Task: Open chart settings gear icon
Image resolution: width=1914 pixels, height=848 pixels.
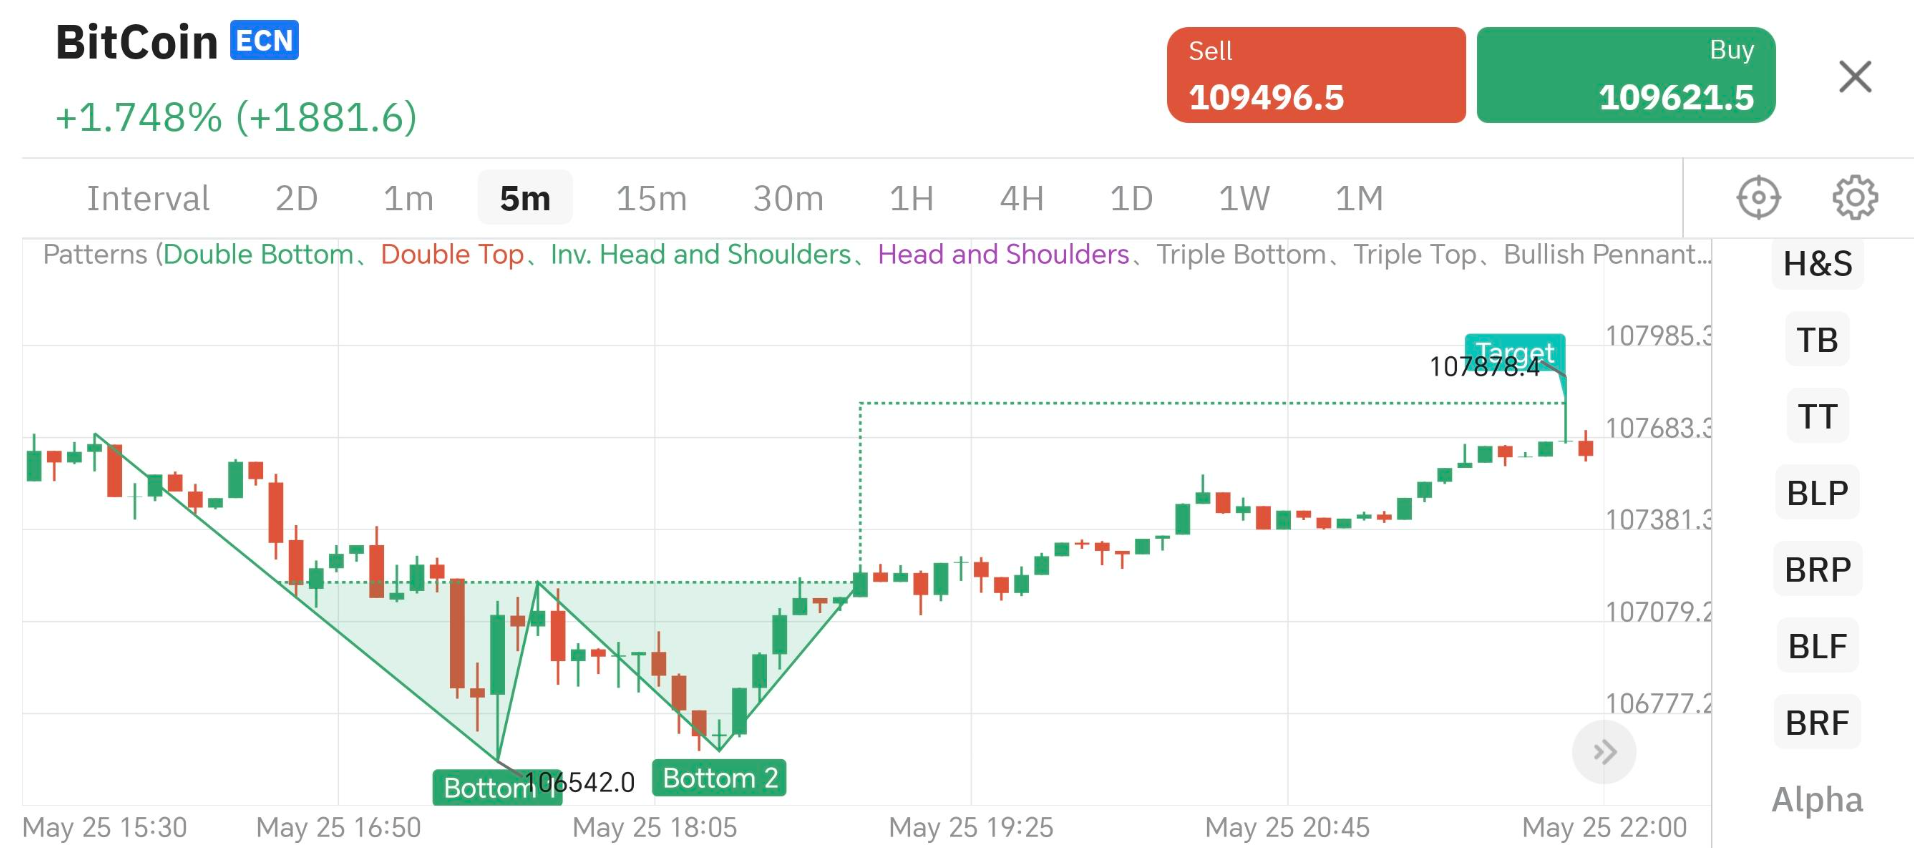Action: click(x=1855, y=197)
